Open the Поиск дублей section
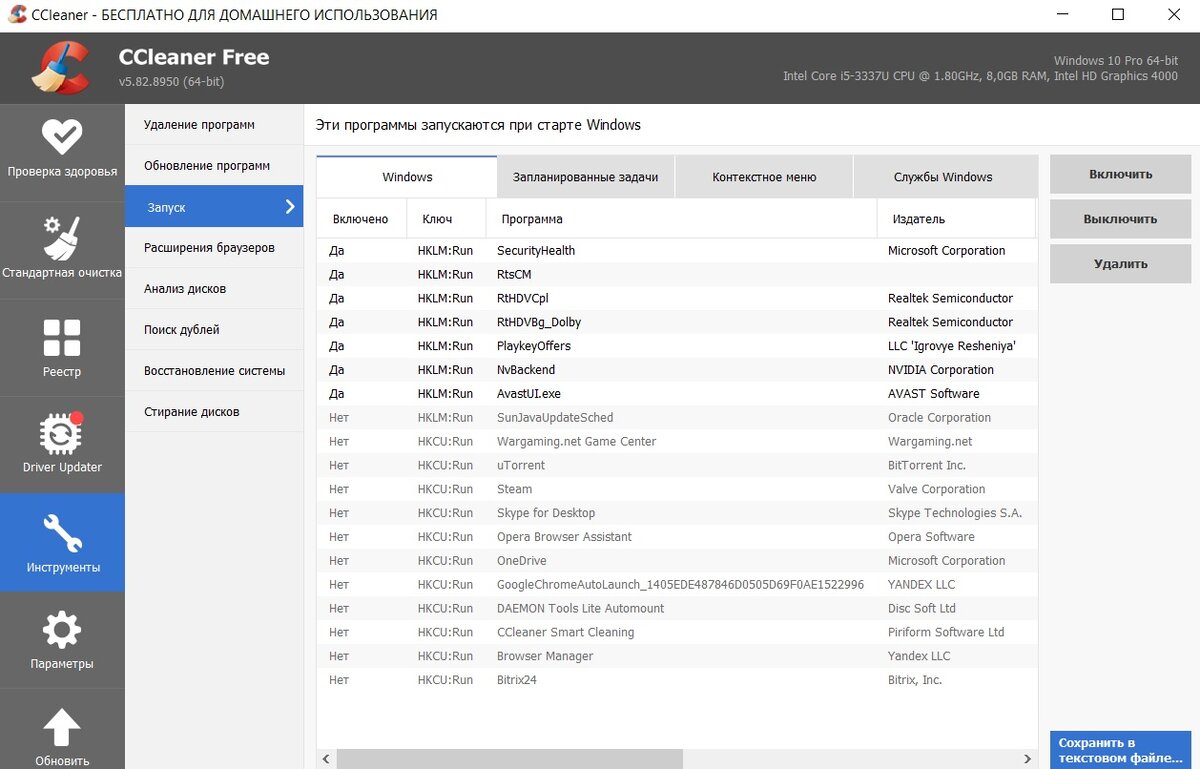The height and width of the screenshot is (769, 1200). coord(214,330)
